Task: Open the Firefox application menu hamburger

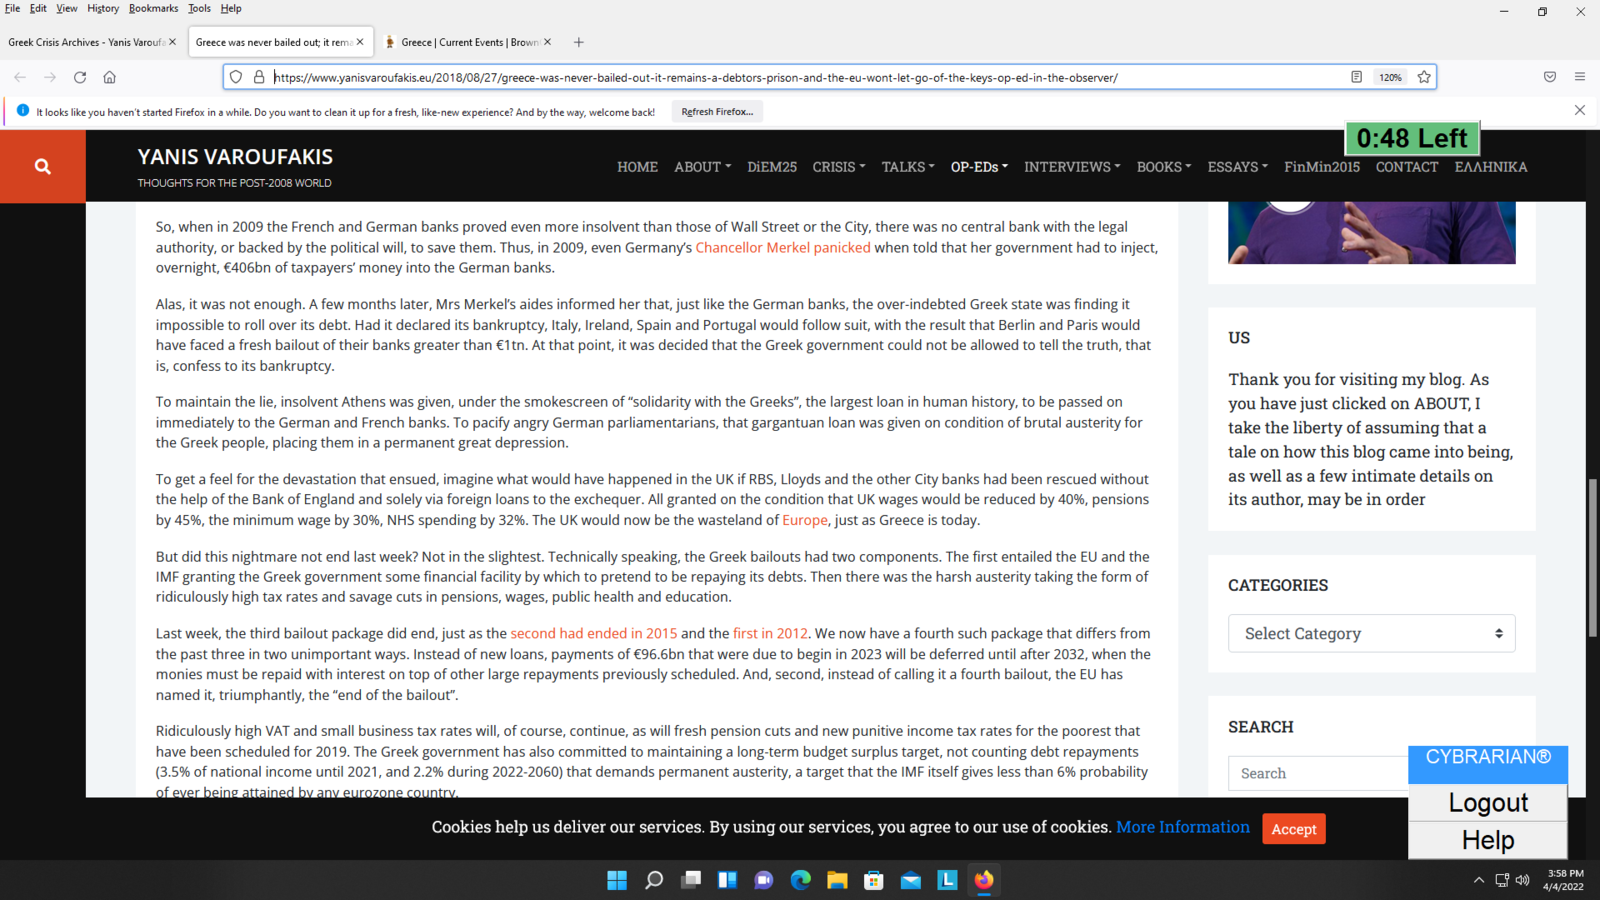Action: (1580, 77)
